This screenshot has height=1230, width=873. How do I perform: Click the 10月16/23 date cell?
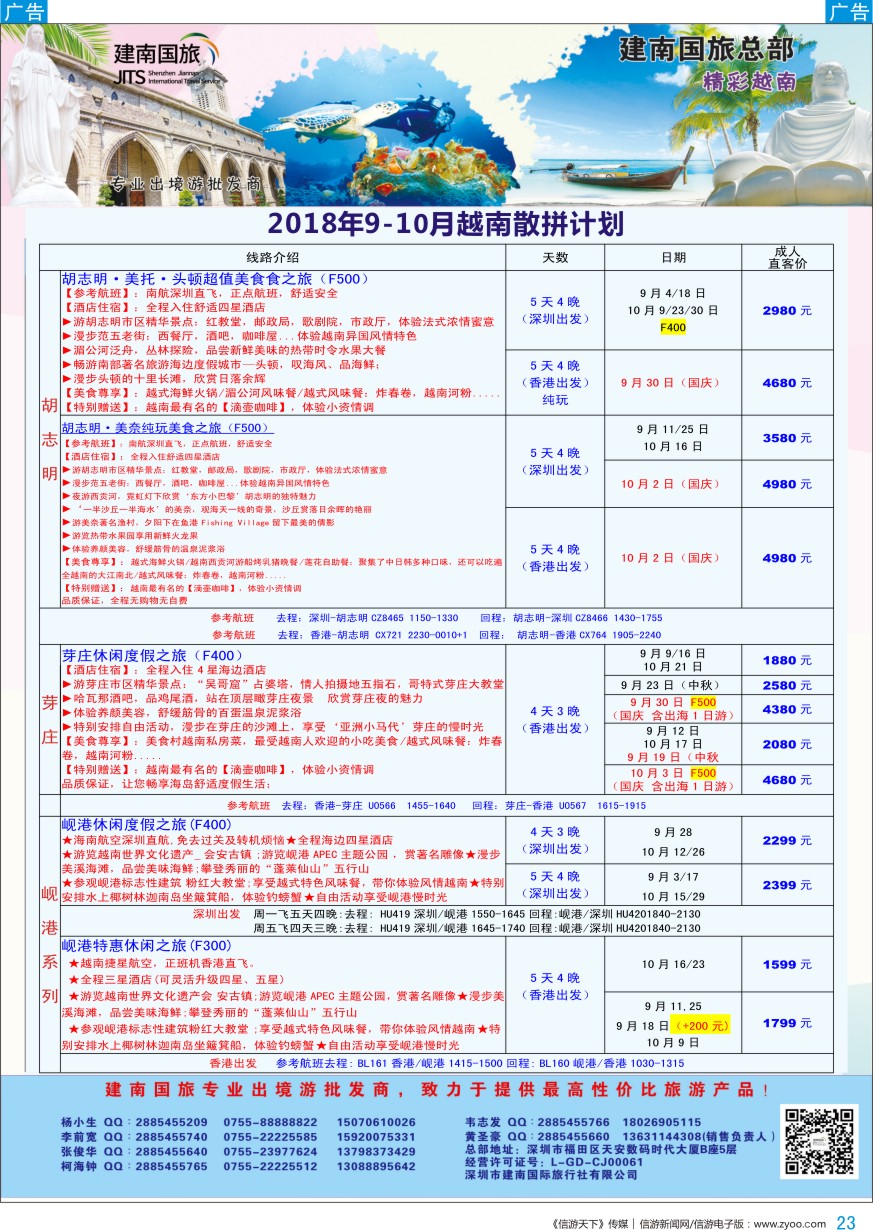pyautogui.click(x=673, y=964)
